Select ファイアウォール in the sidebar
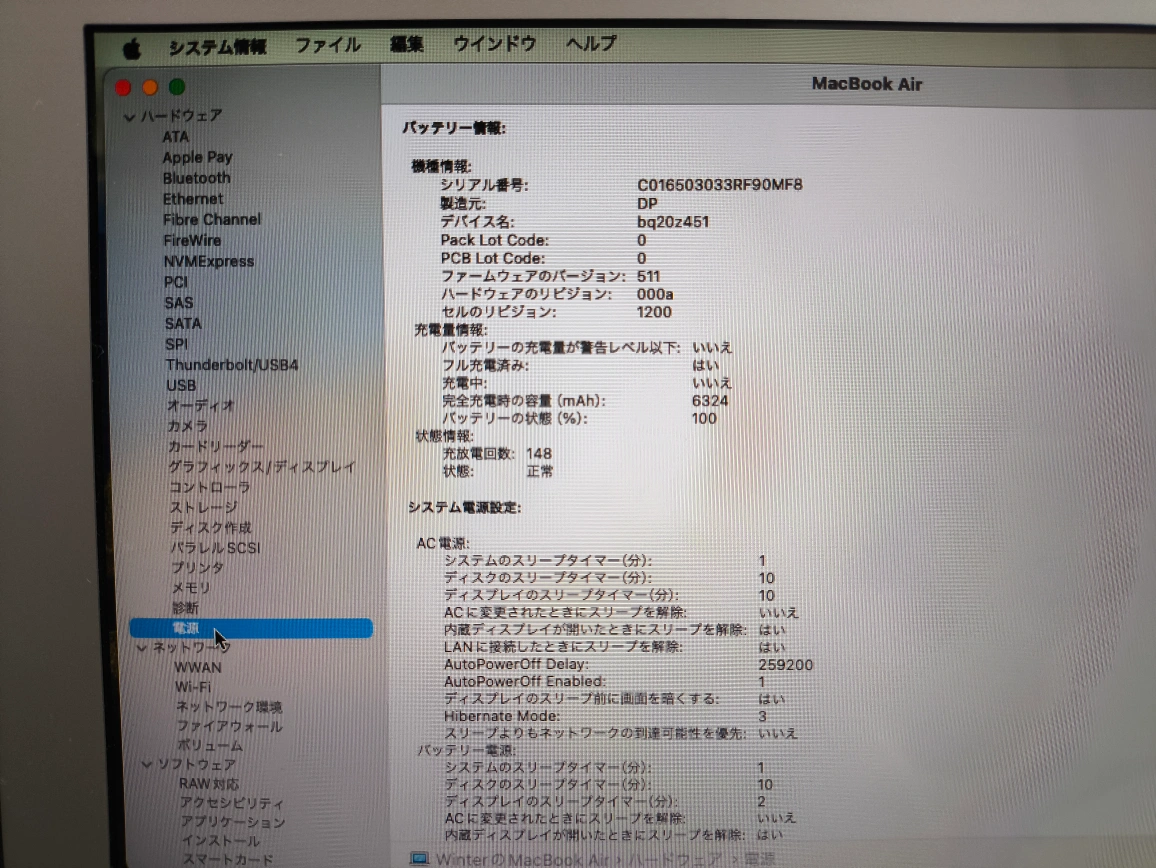Viewport: 1156px width, 868px height. pyautogui.click(x=229, y=726)
